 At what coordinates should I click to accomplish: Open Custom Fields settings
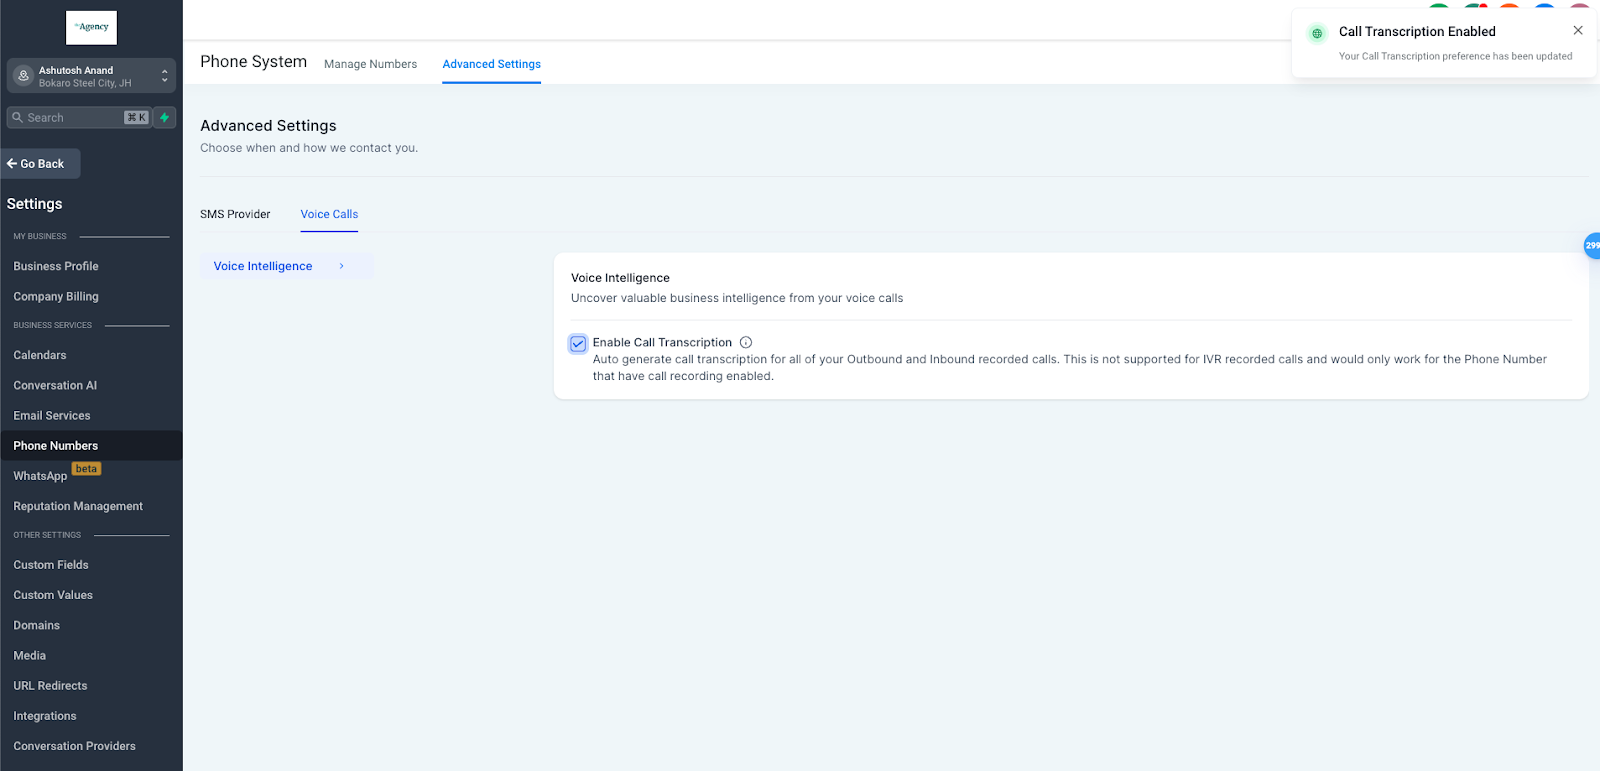[51, 565]
